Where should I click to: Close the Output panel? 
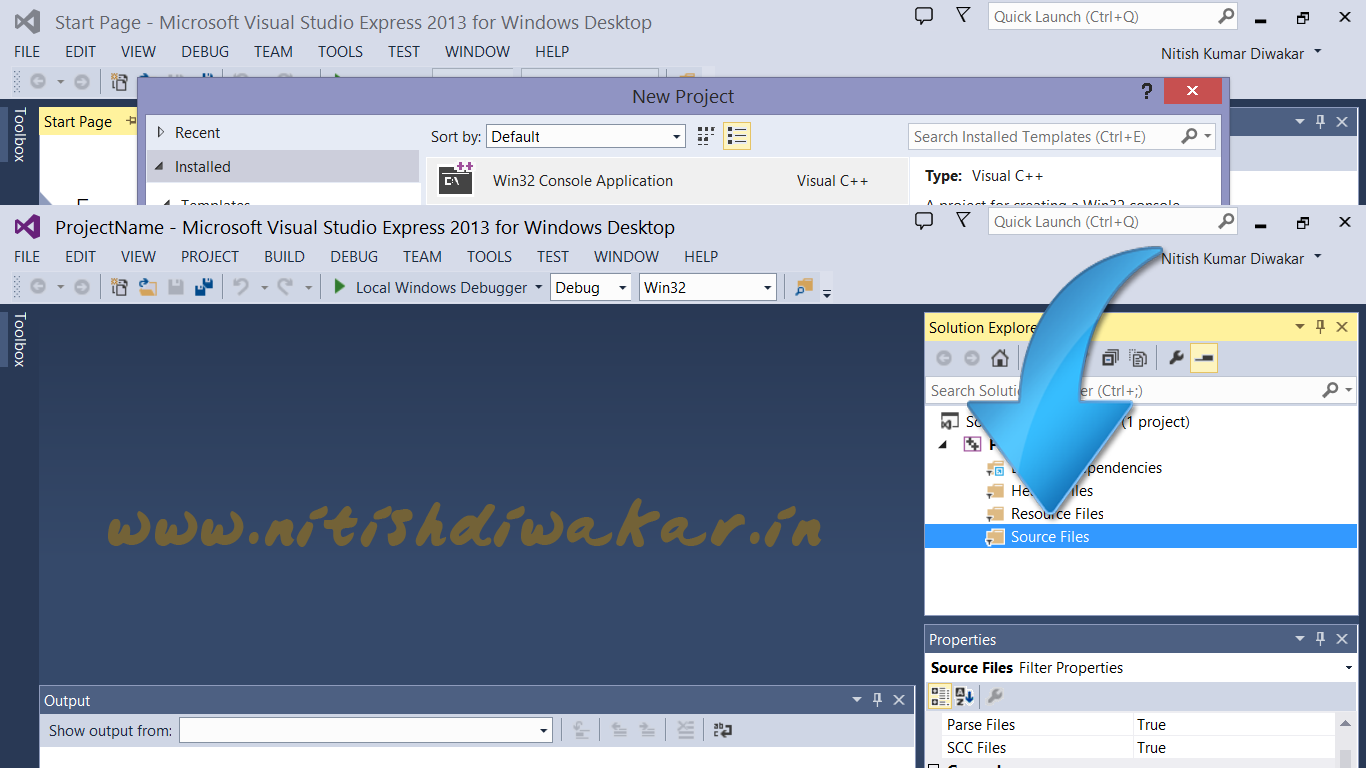click(x=899, y=700)
